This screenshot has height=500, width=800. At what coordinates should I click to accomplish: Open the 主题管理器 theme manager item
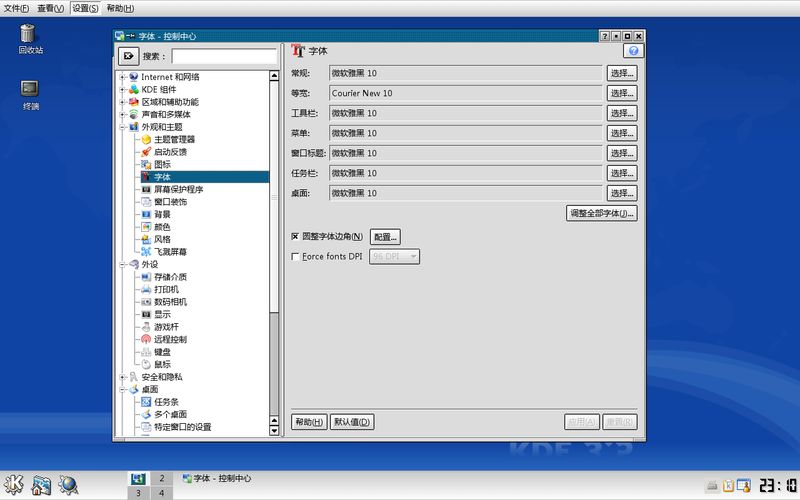[x=174, y=139]
